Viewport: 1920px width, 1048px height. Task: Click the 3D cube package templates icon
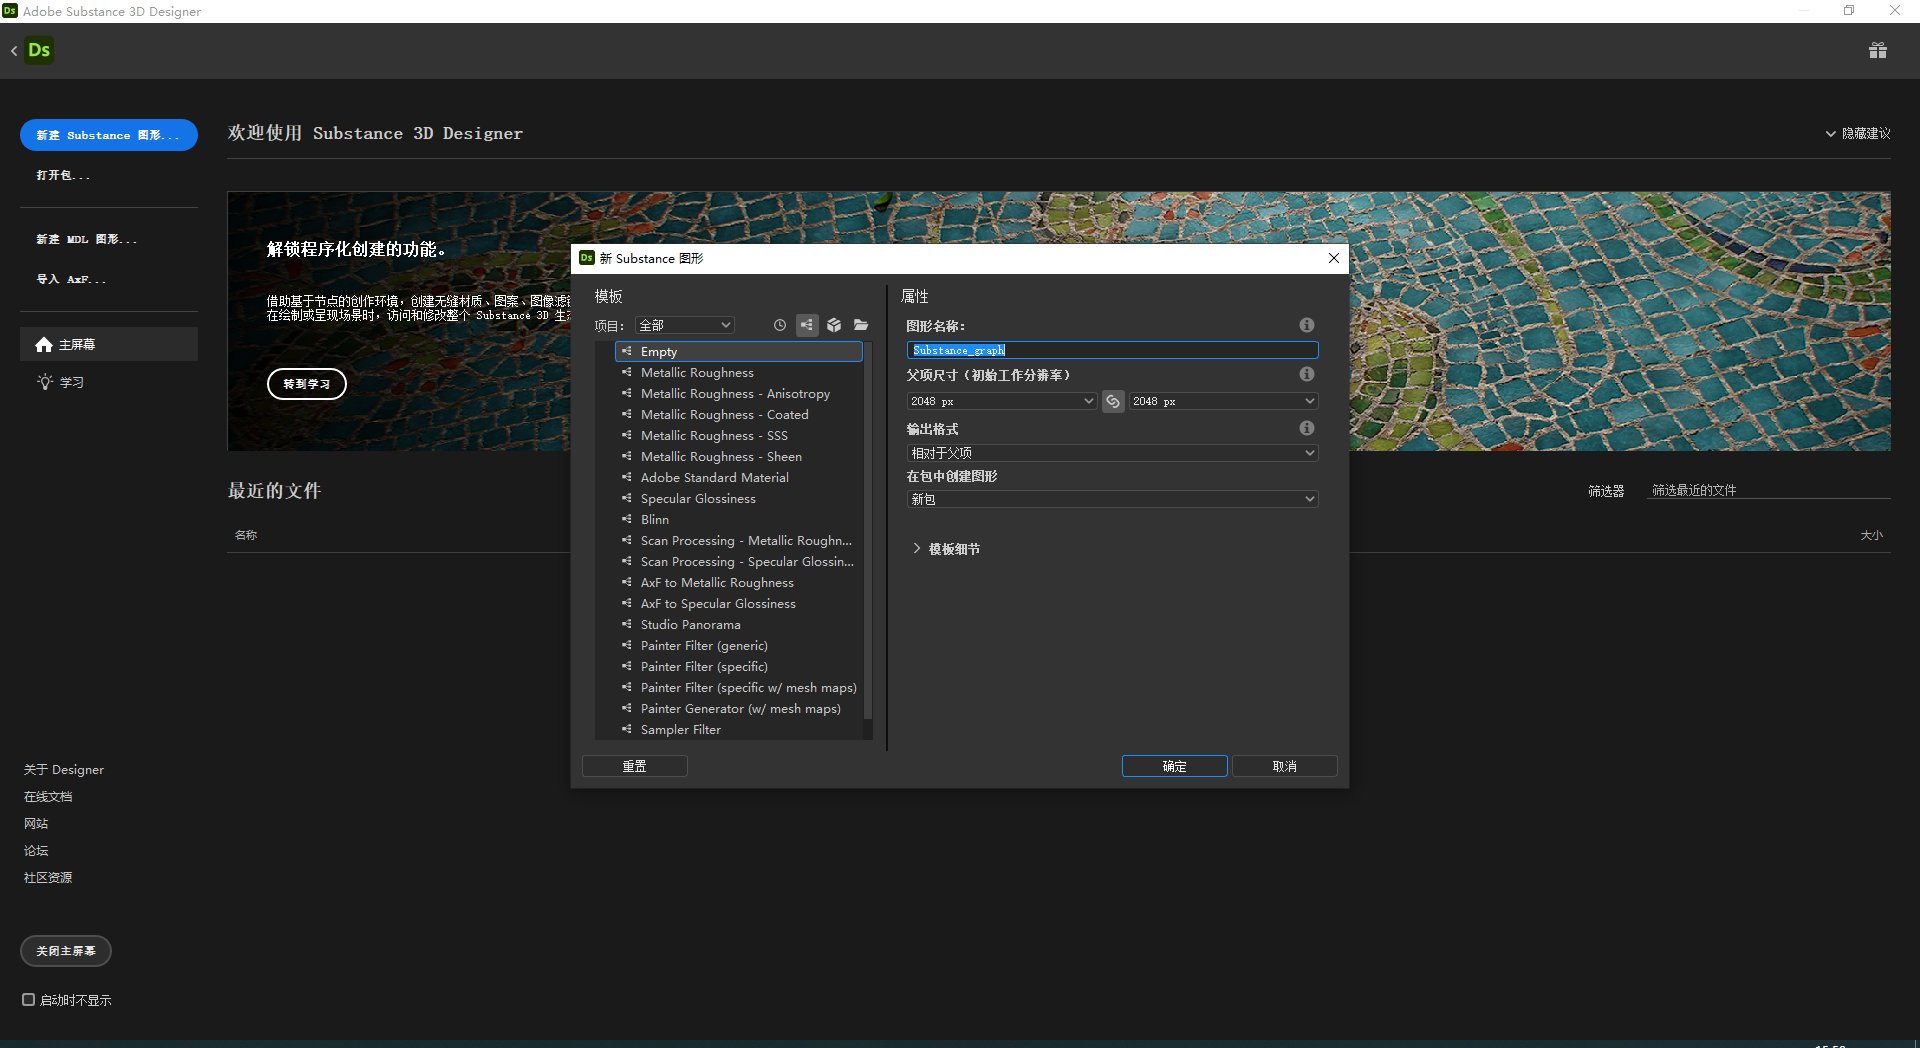[x=834, y=325]
